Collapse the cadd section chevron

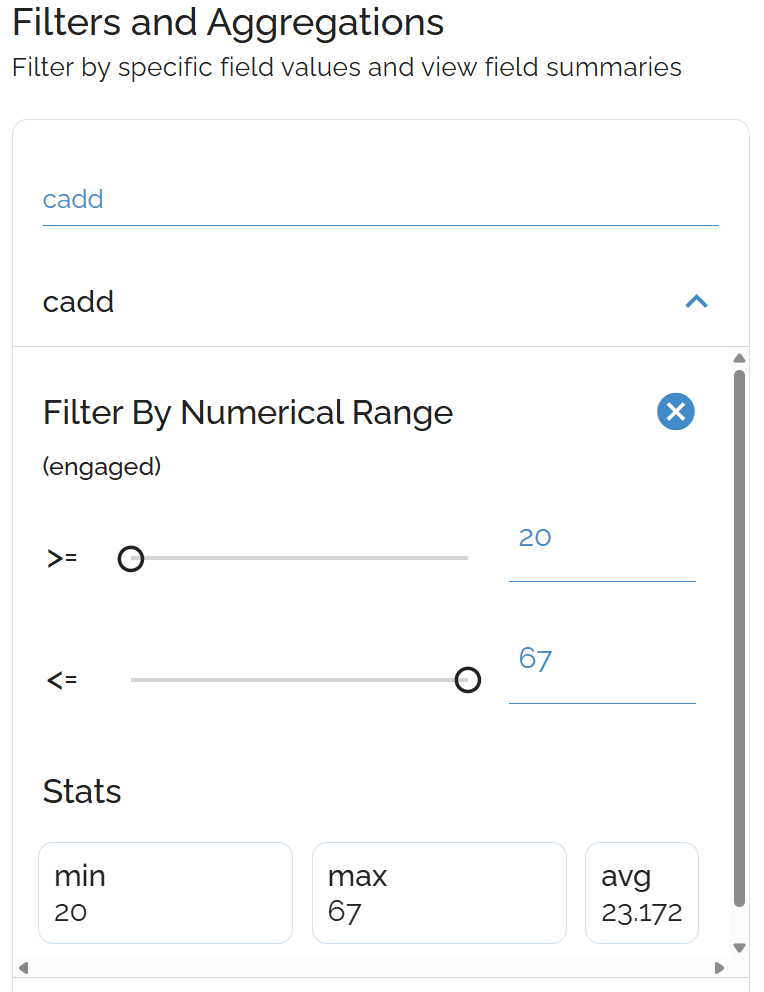point(696,301)
